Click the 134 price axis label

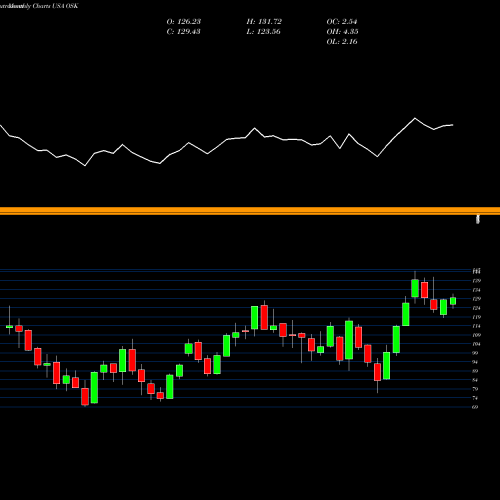[476, 290]
